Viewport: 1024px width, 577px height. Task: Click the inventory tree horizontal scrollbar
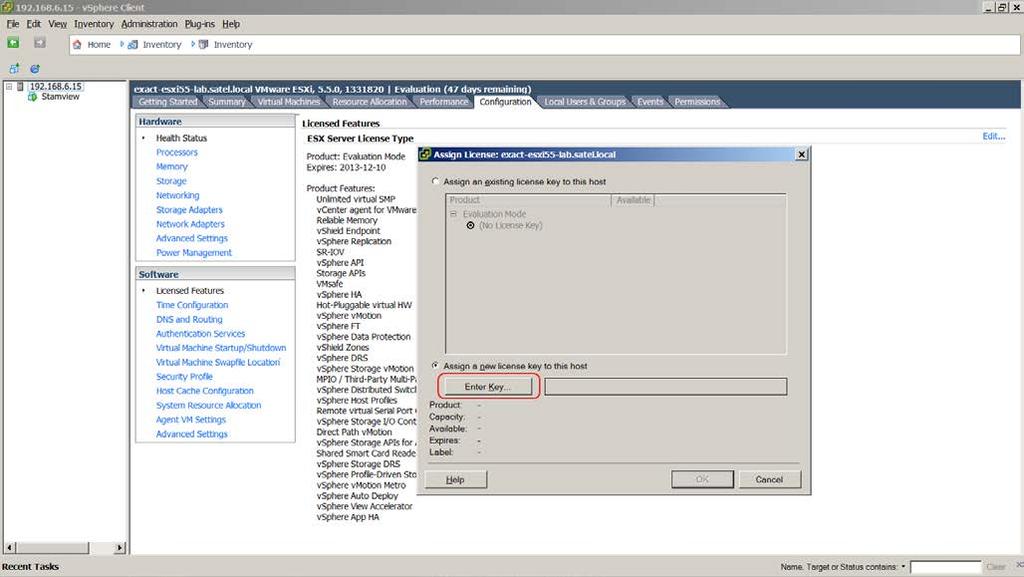pos(52,548)
